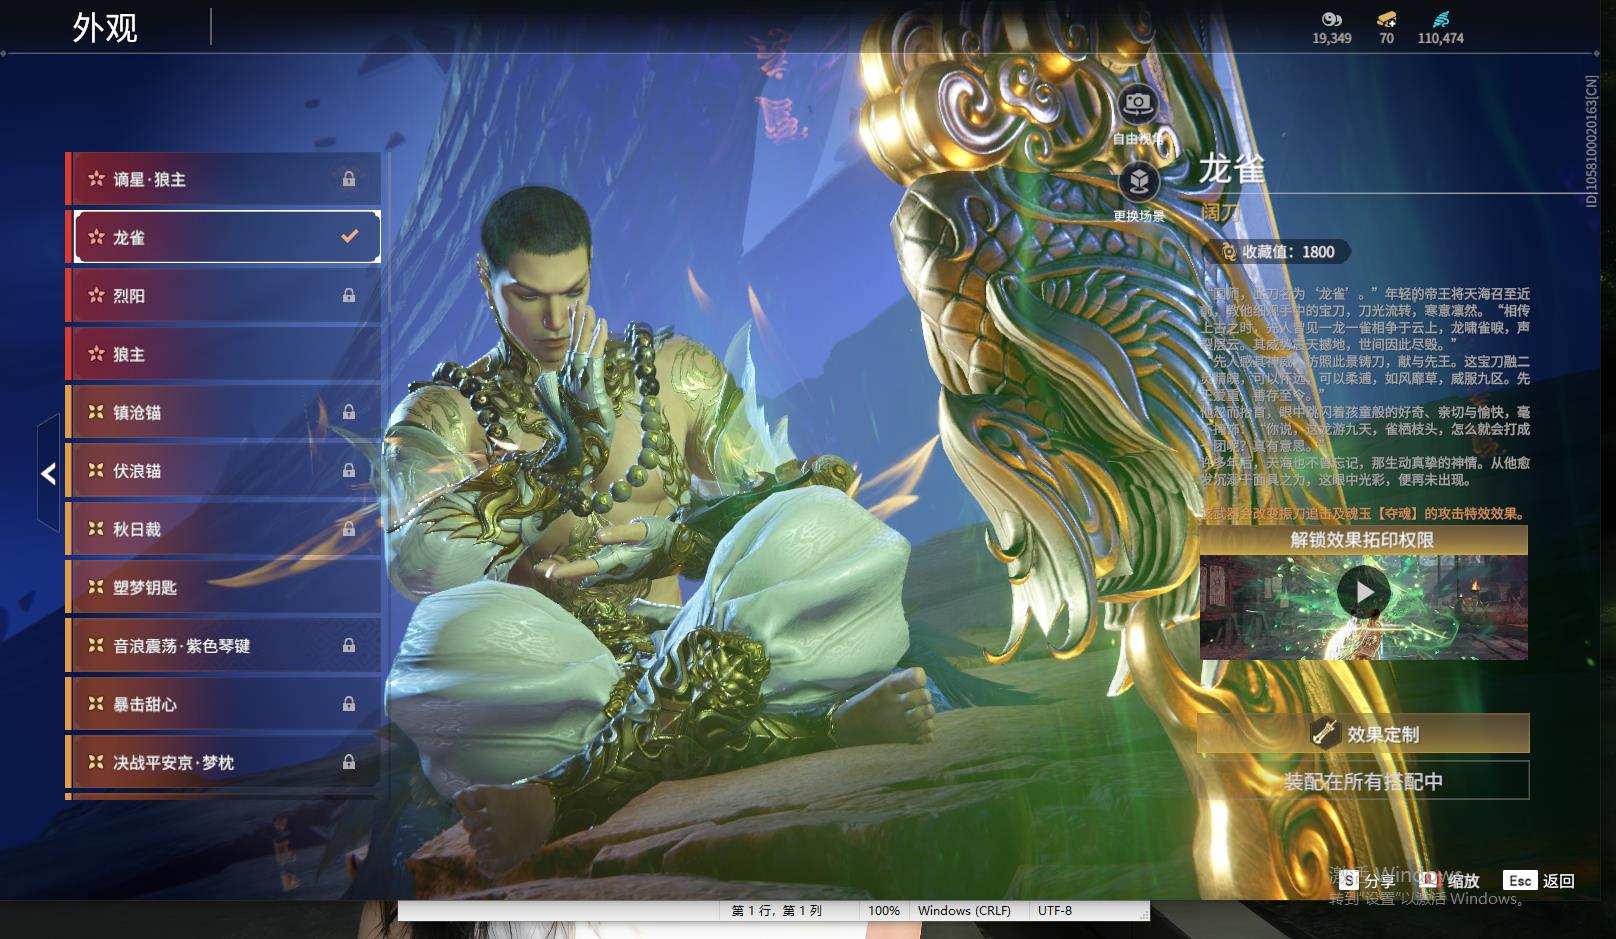Click the 解锁效果拓印权限 banner
The width and height of the screenshot is (1616, 939).
1363,540
